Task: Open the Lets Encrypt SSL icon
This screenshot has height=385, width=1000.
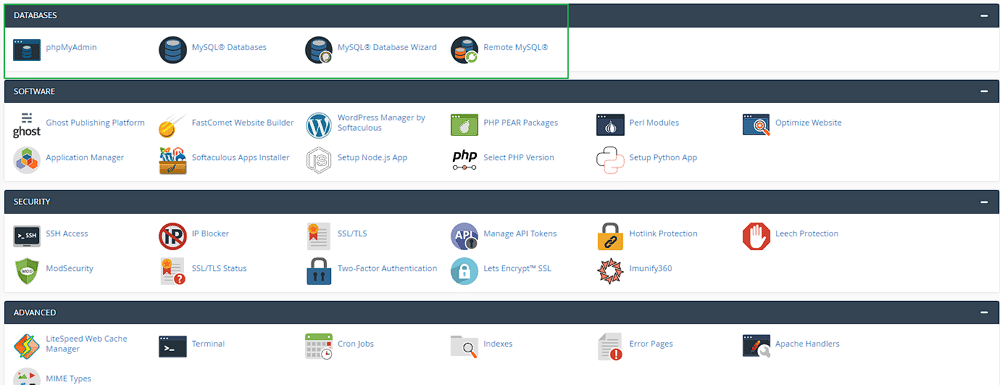Action: click(464, 271)
